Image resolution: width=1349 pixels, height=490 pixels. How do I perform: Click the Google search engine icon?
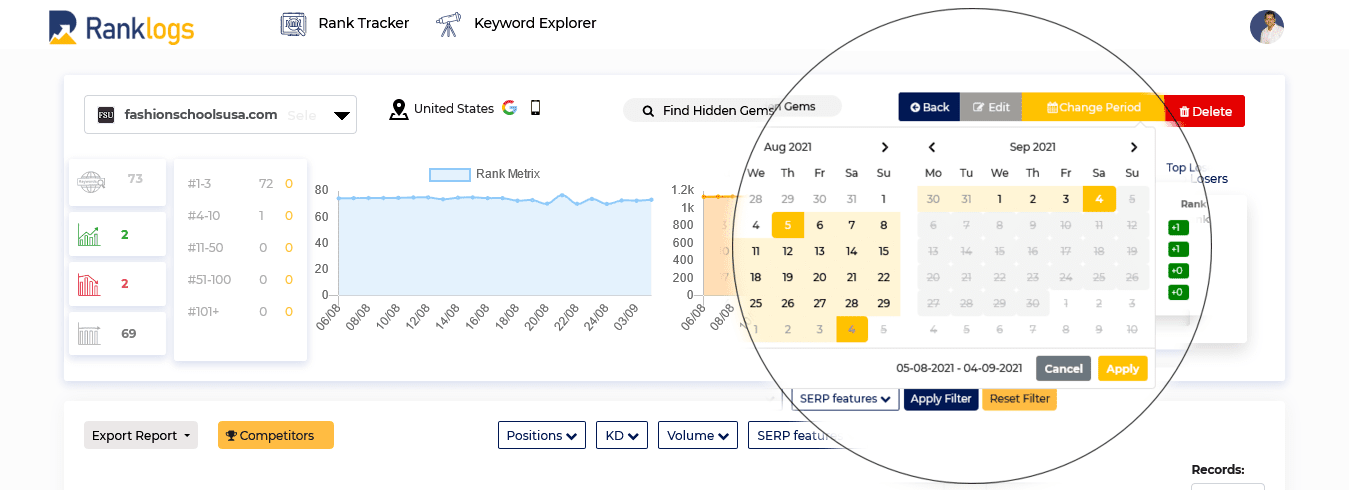click(509, 108)
